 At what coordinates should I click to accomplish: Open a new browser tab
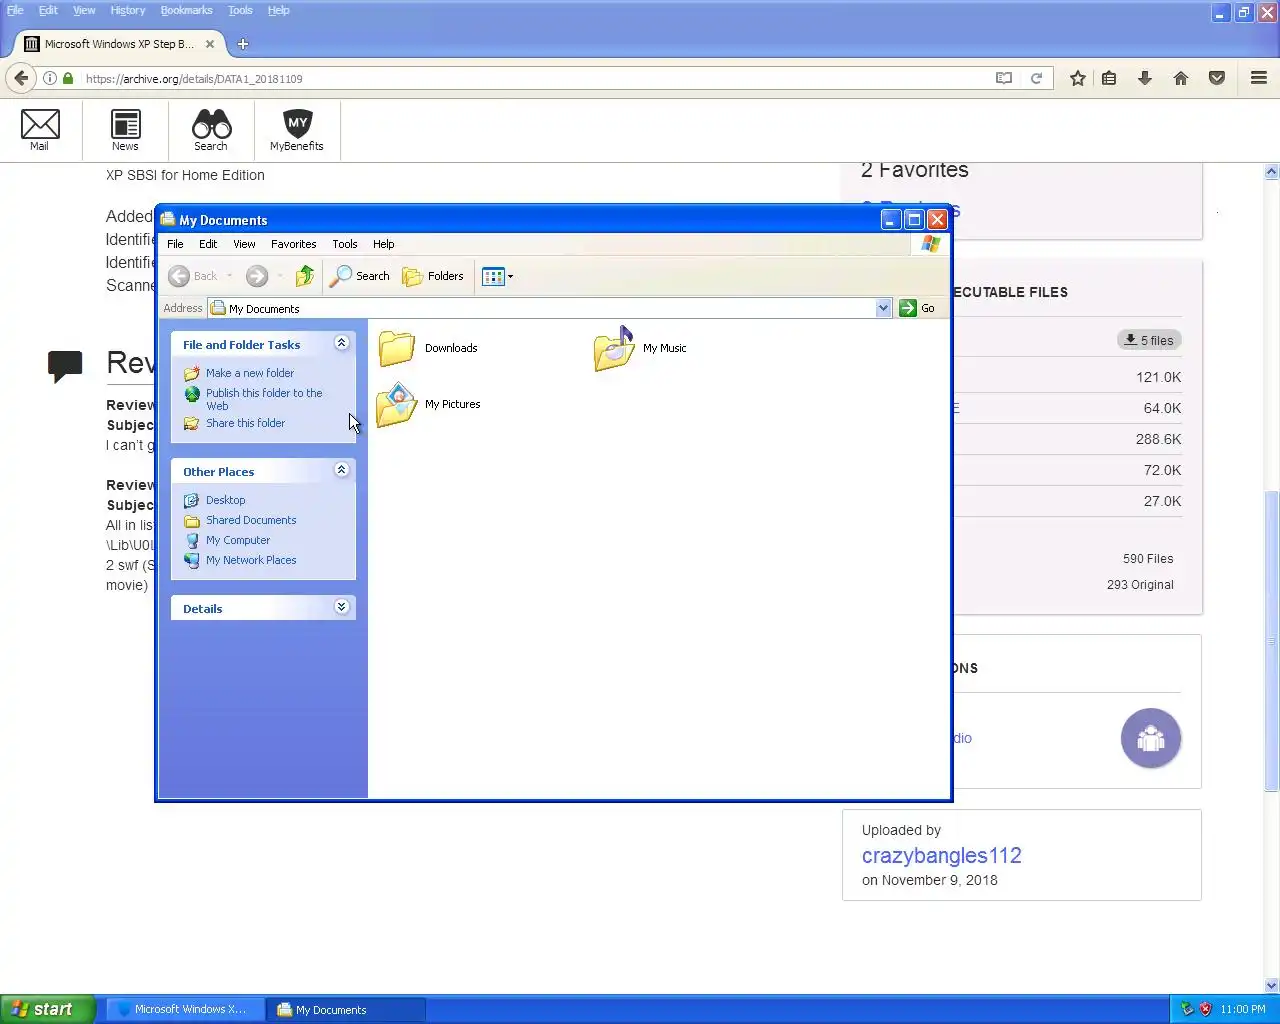click(243, 44)
